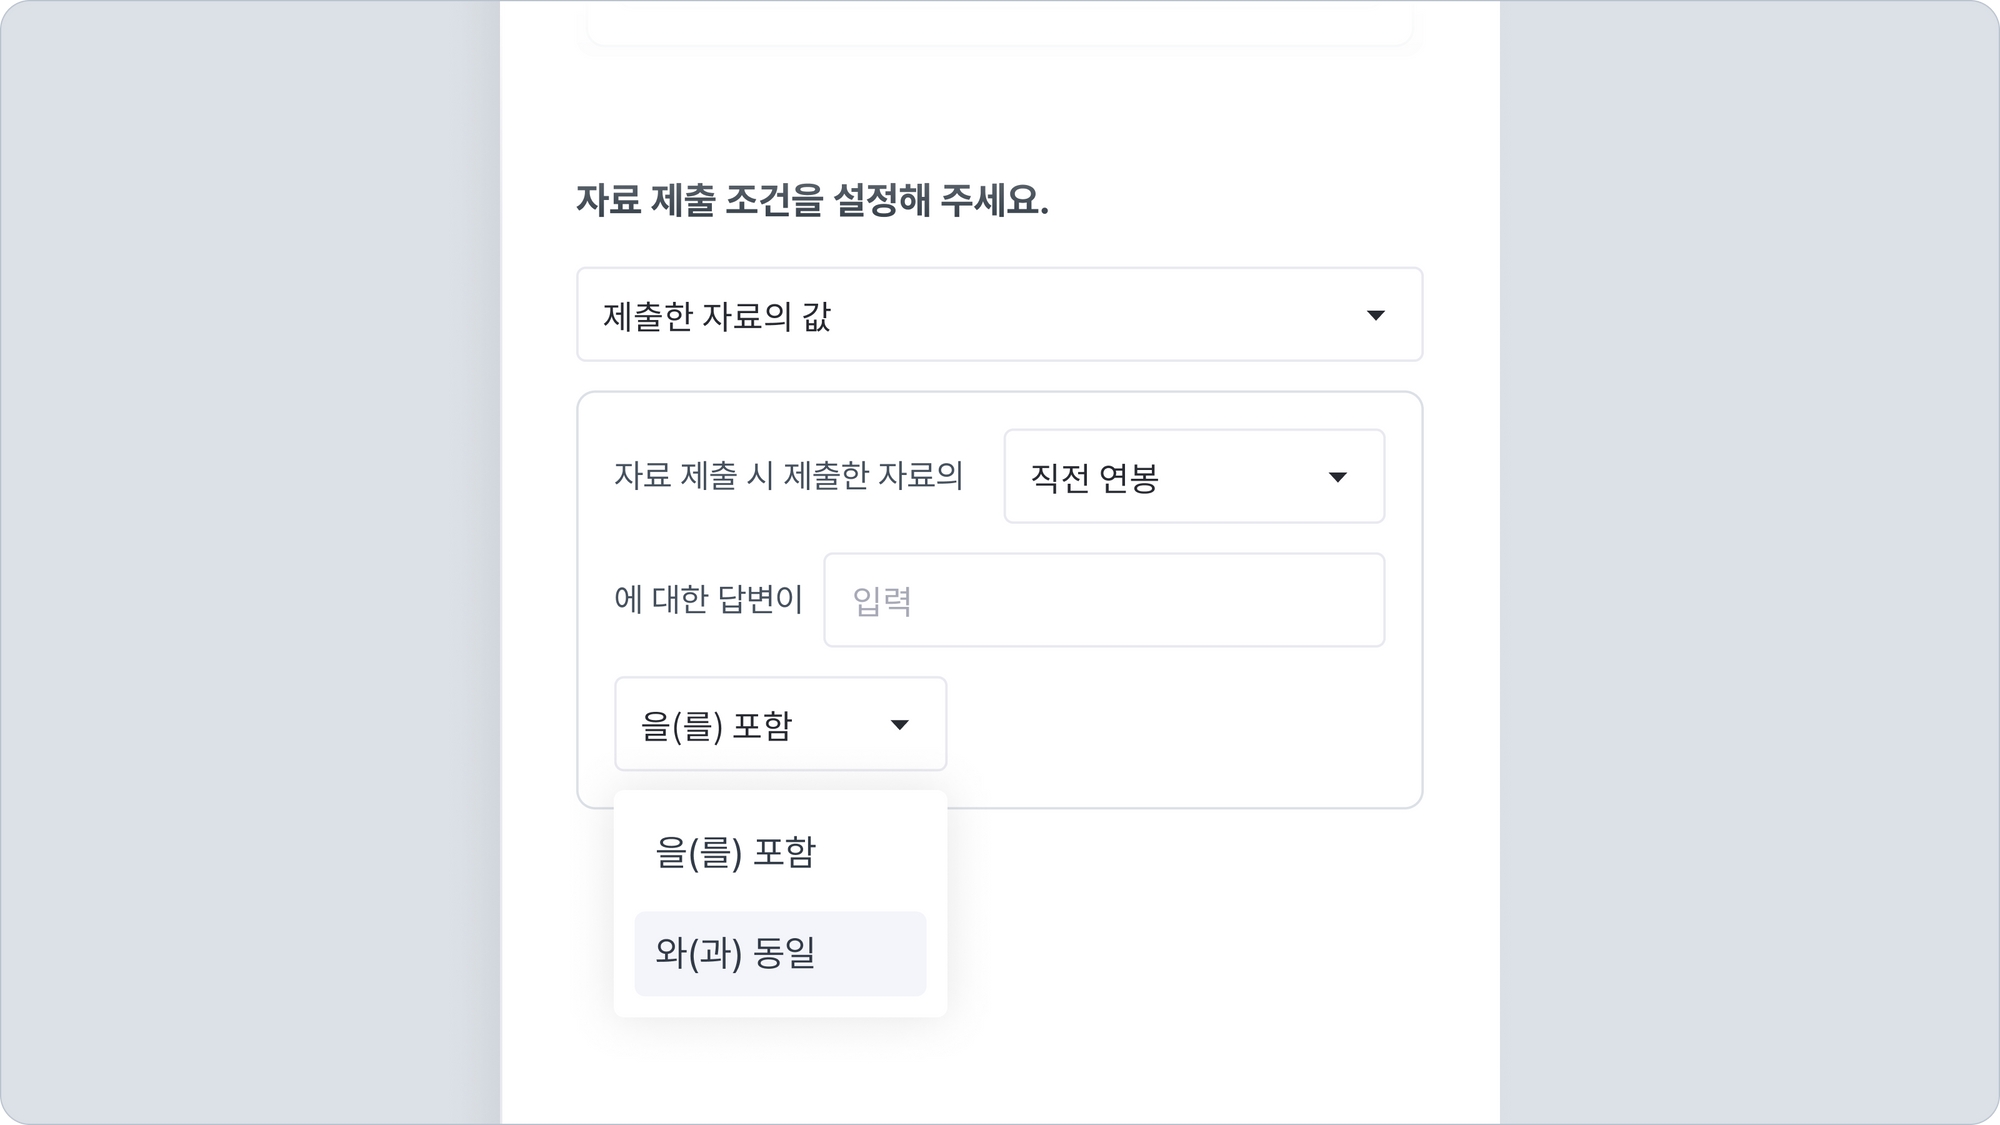
Task: Click the gray backdrop left of the panel
Action: pos(250,560)
